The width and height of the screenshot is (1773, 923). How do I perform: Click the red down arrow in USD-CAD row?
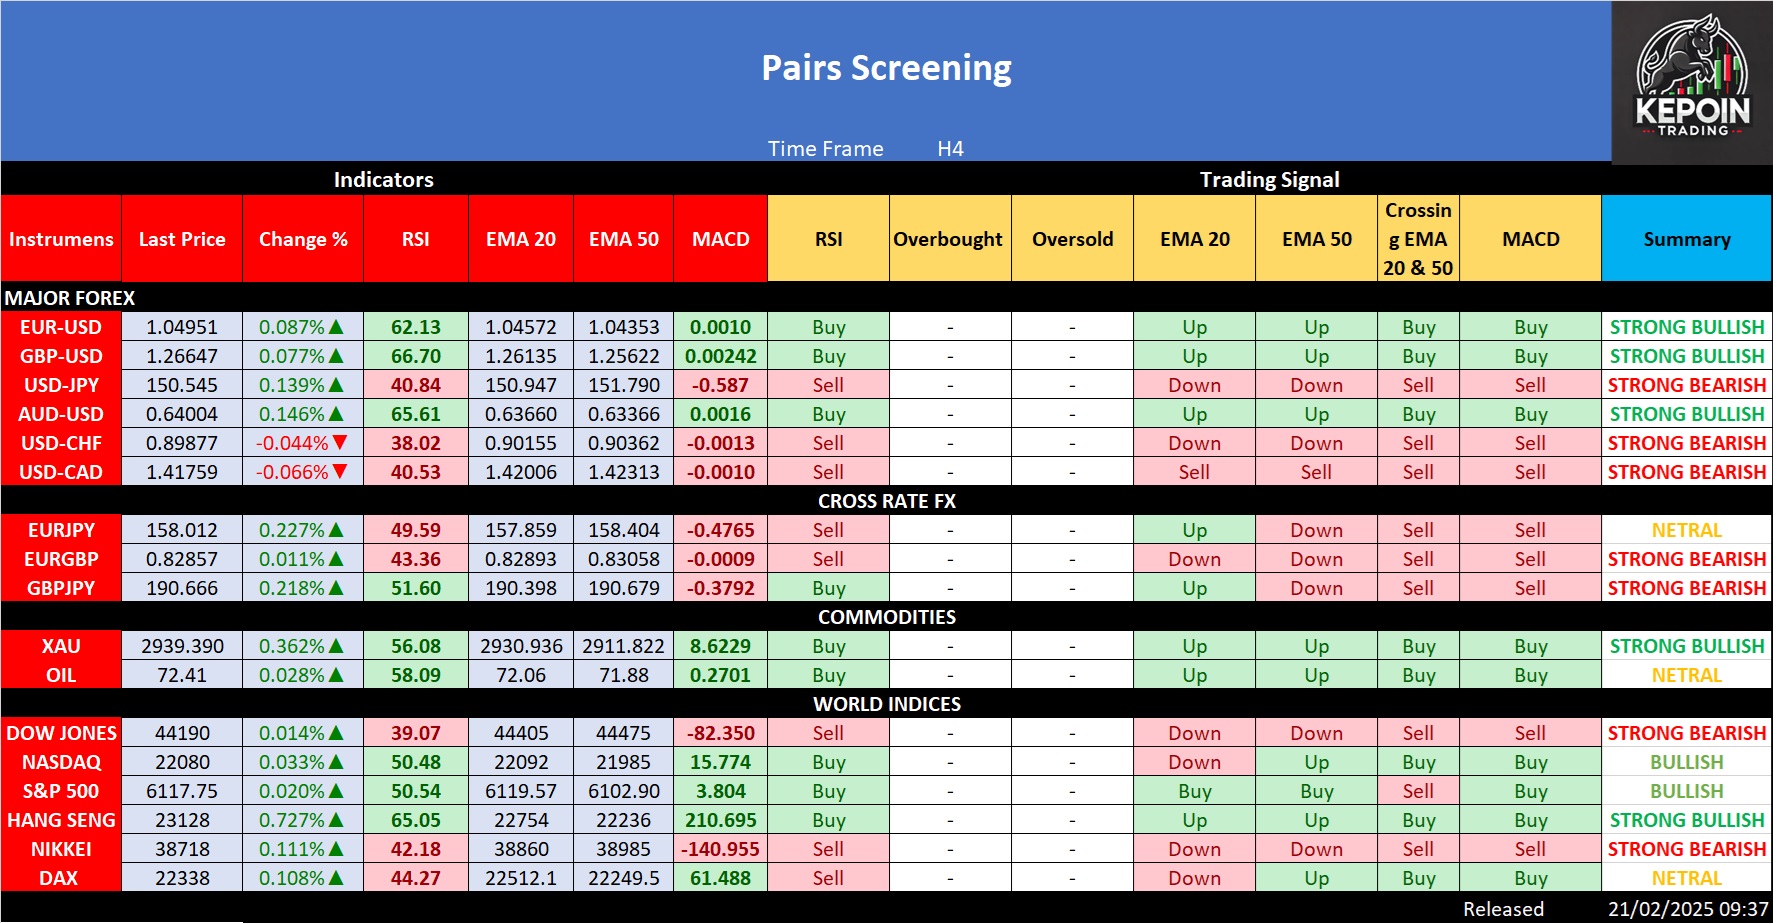340,472
